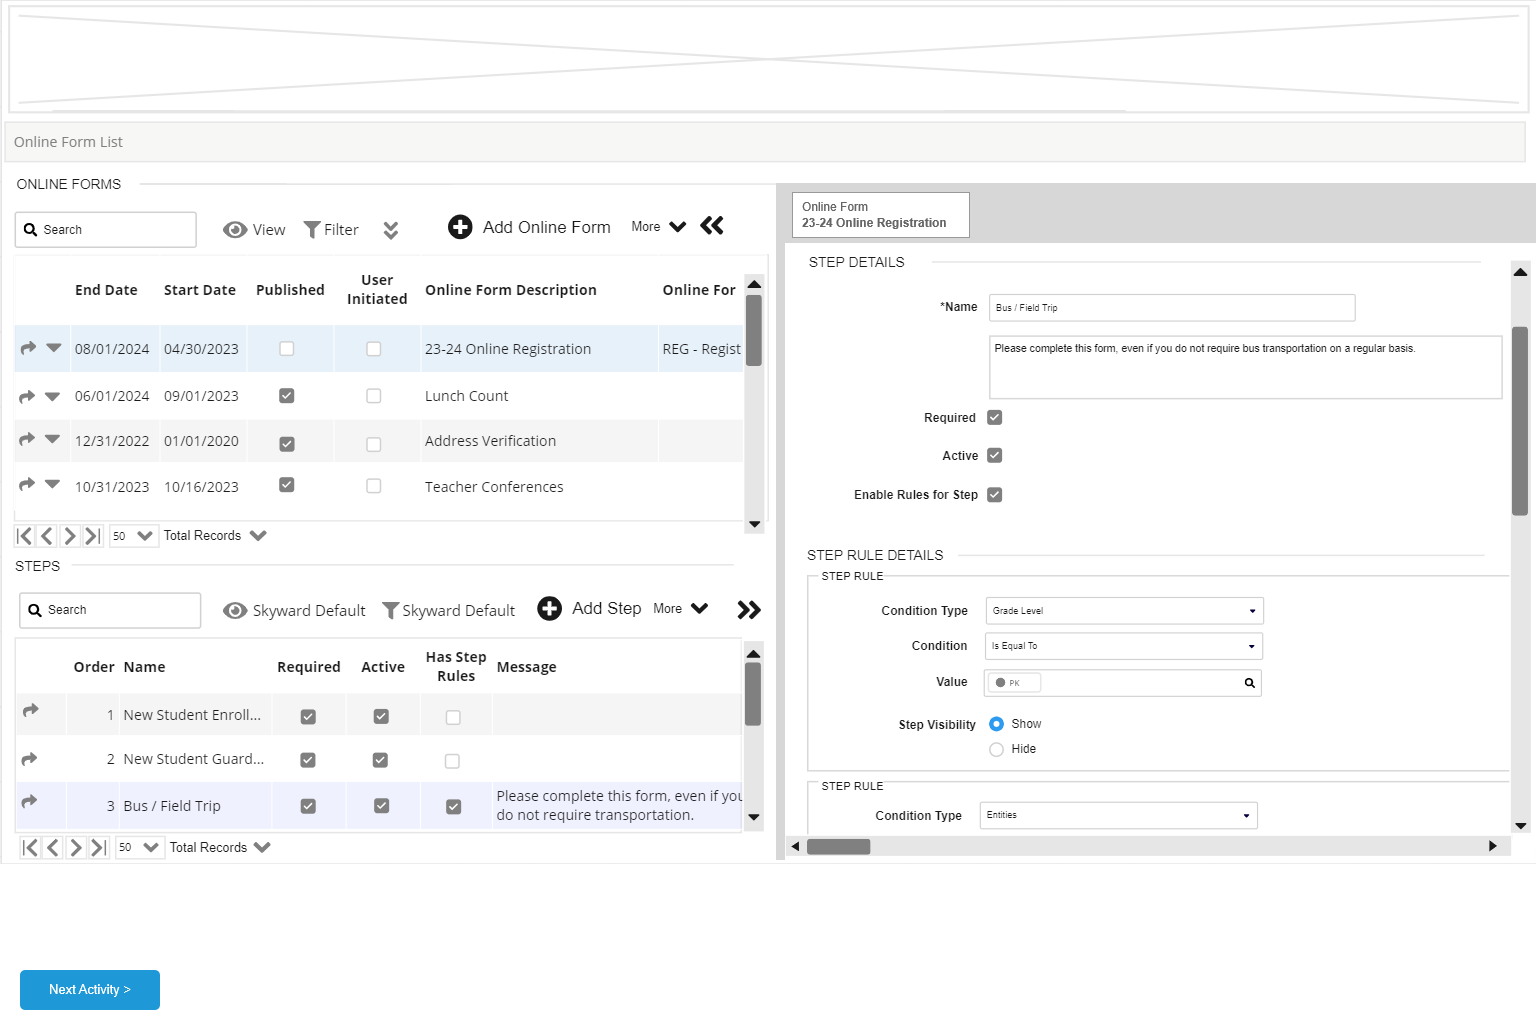Sort by End Date column header

[x=106, y=290]
